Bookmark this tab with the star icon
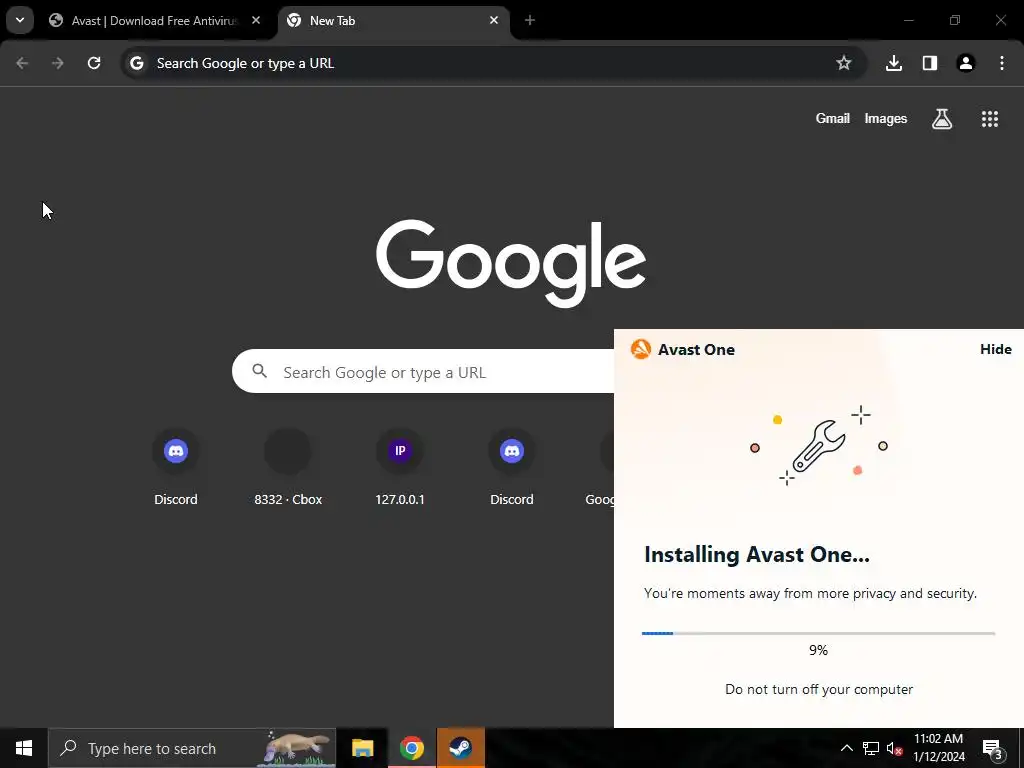 844,63
